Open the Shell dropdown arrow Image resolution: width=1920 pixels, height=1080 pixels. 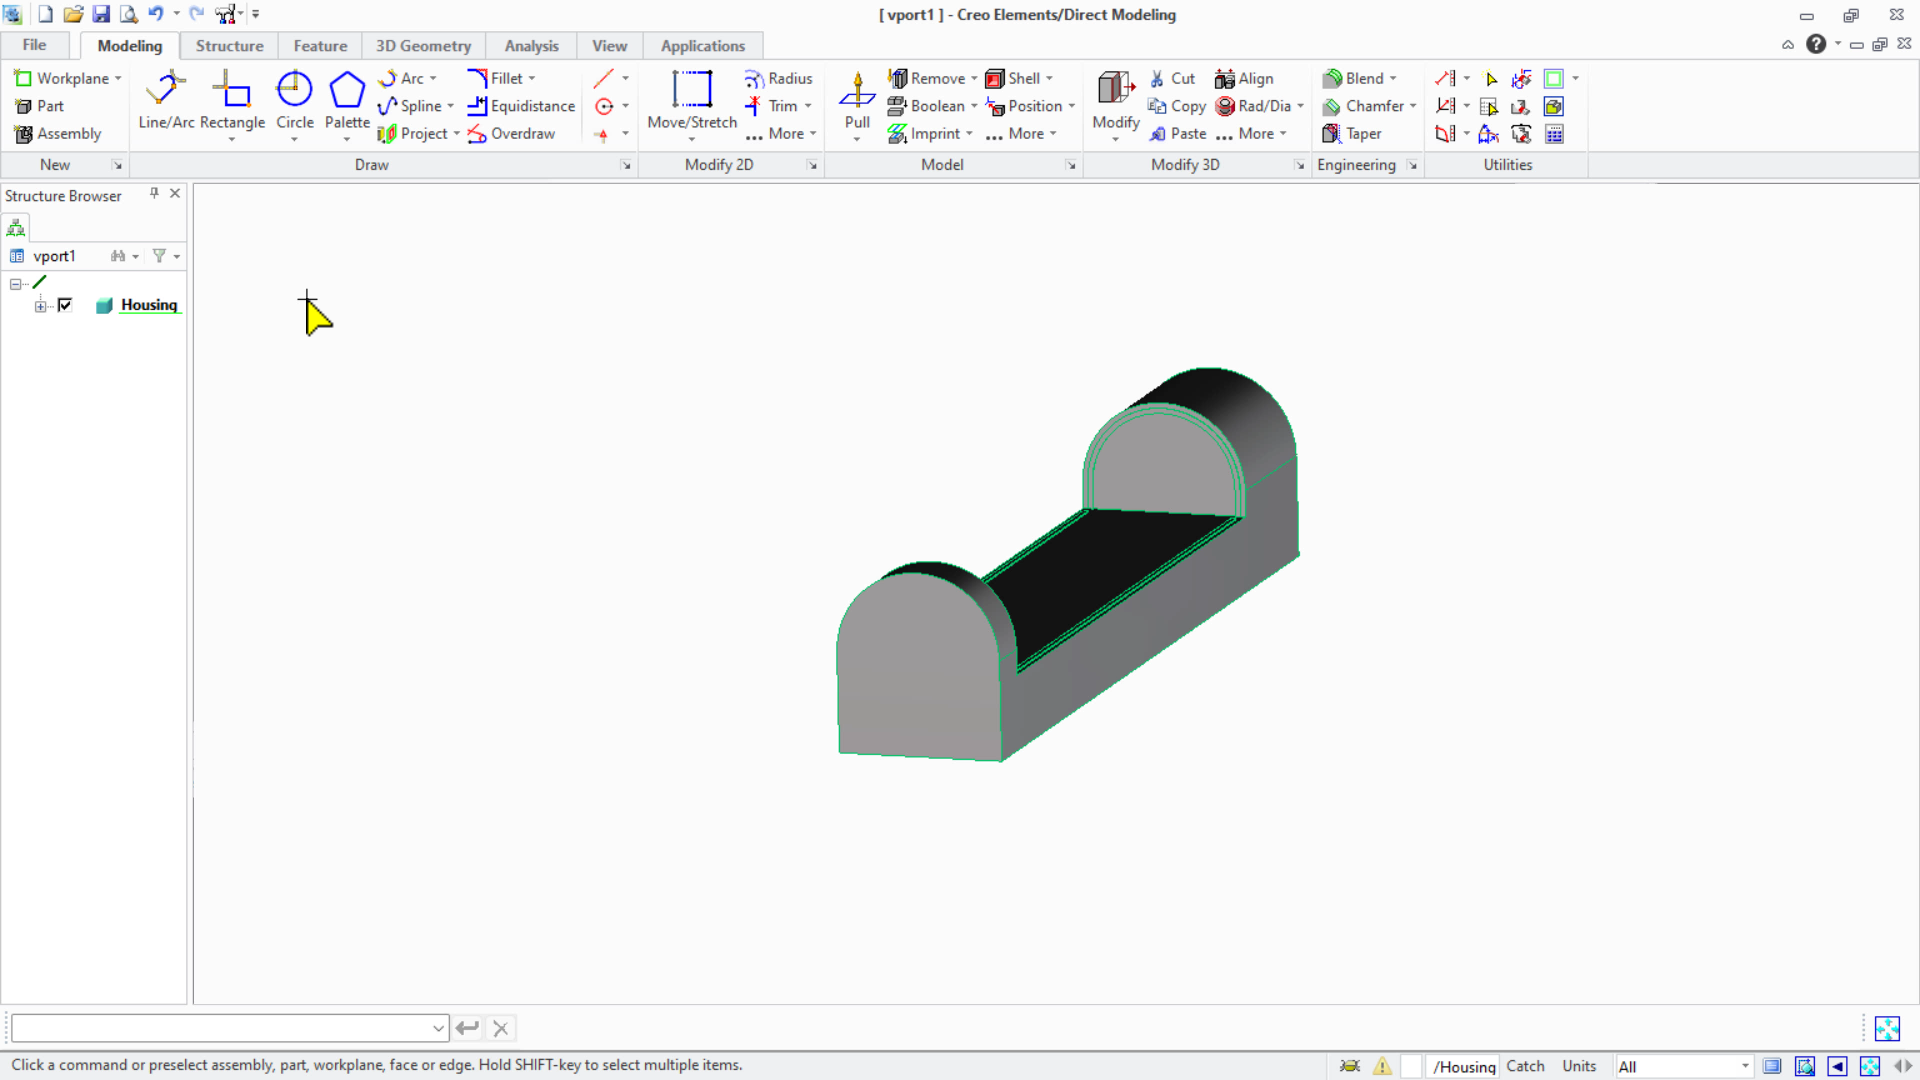(x=1049, y=78)
